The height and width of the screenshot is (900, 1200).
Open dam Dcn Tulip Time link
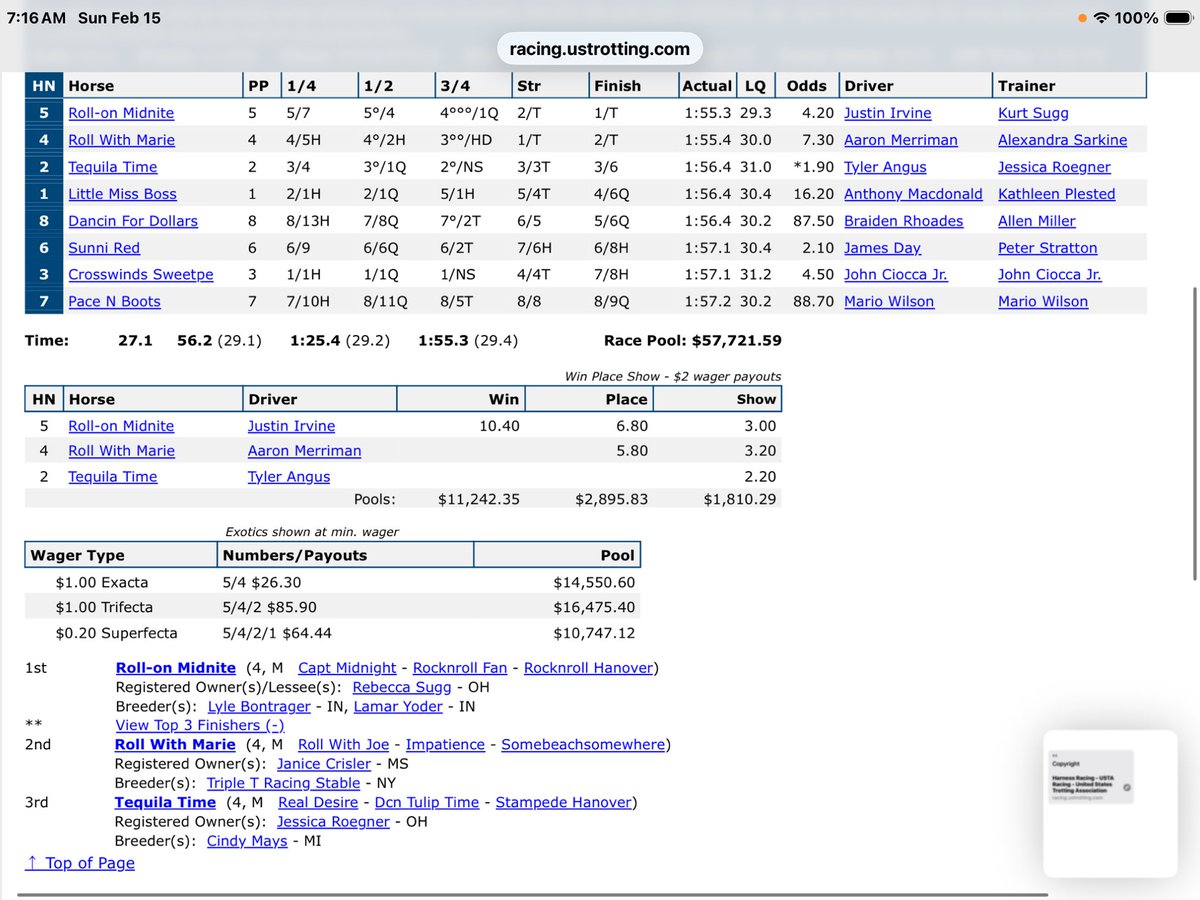point(427,802)
